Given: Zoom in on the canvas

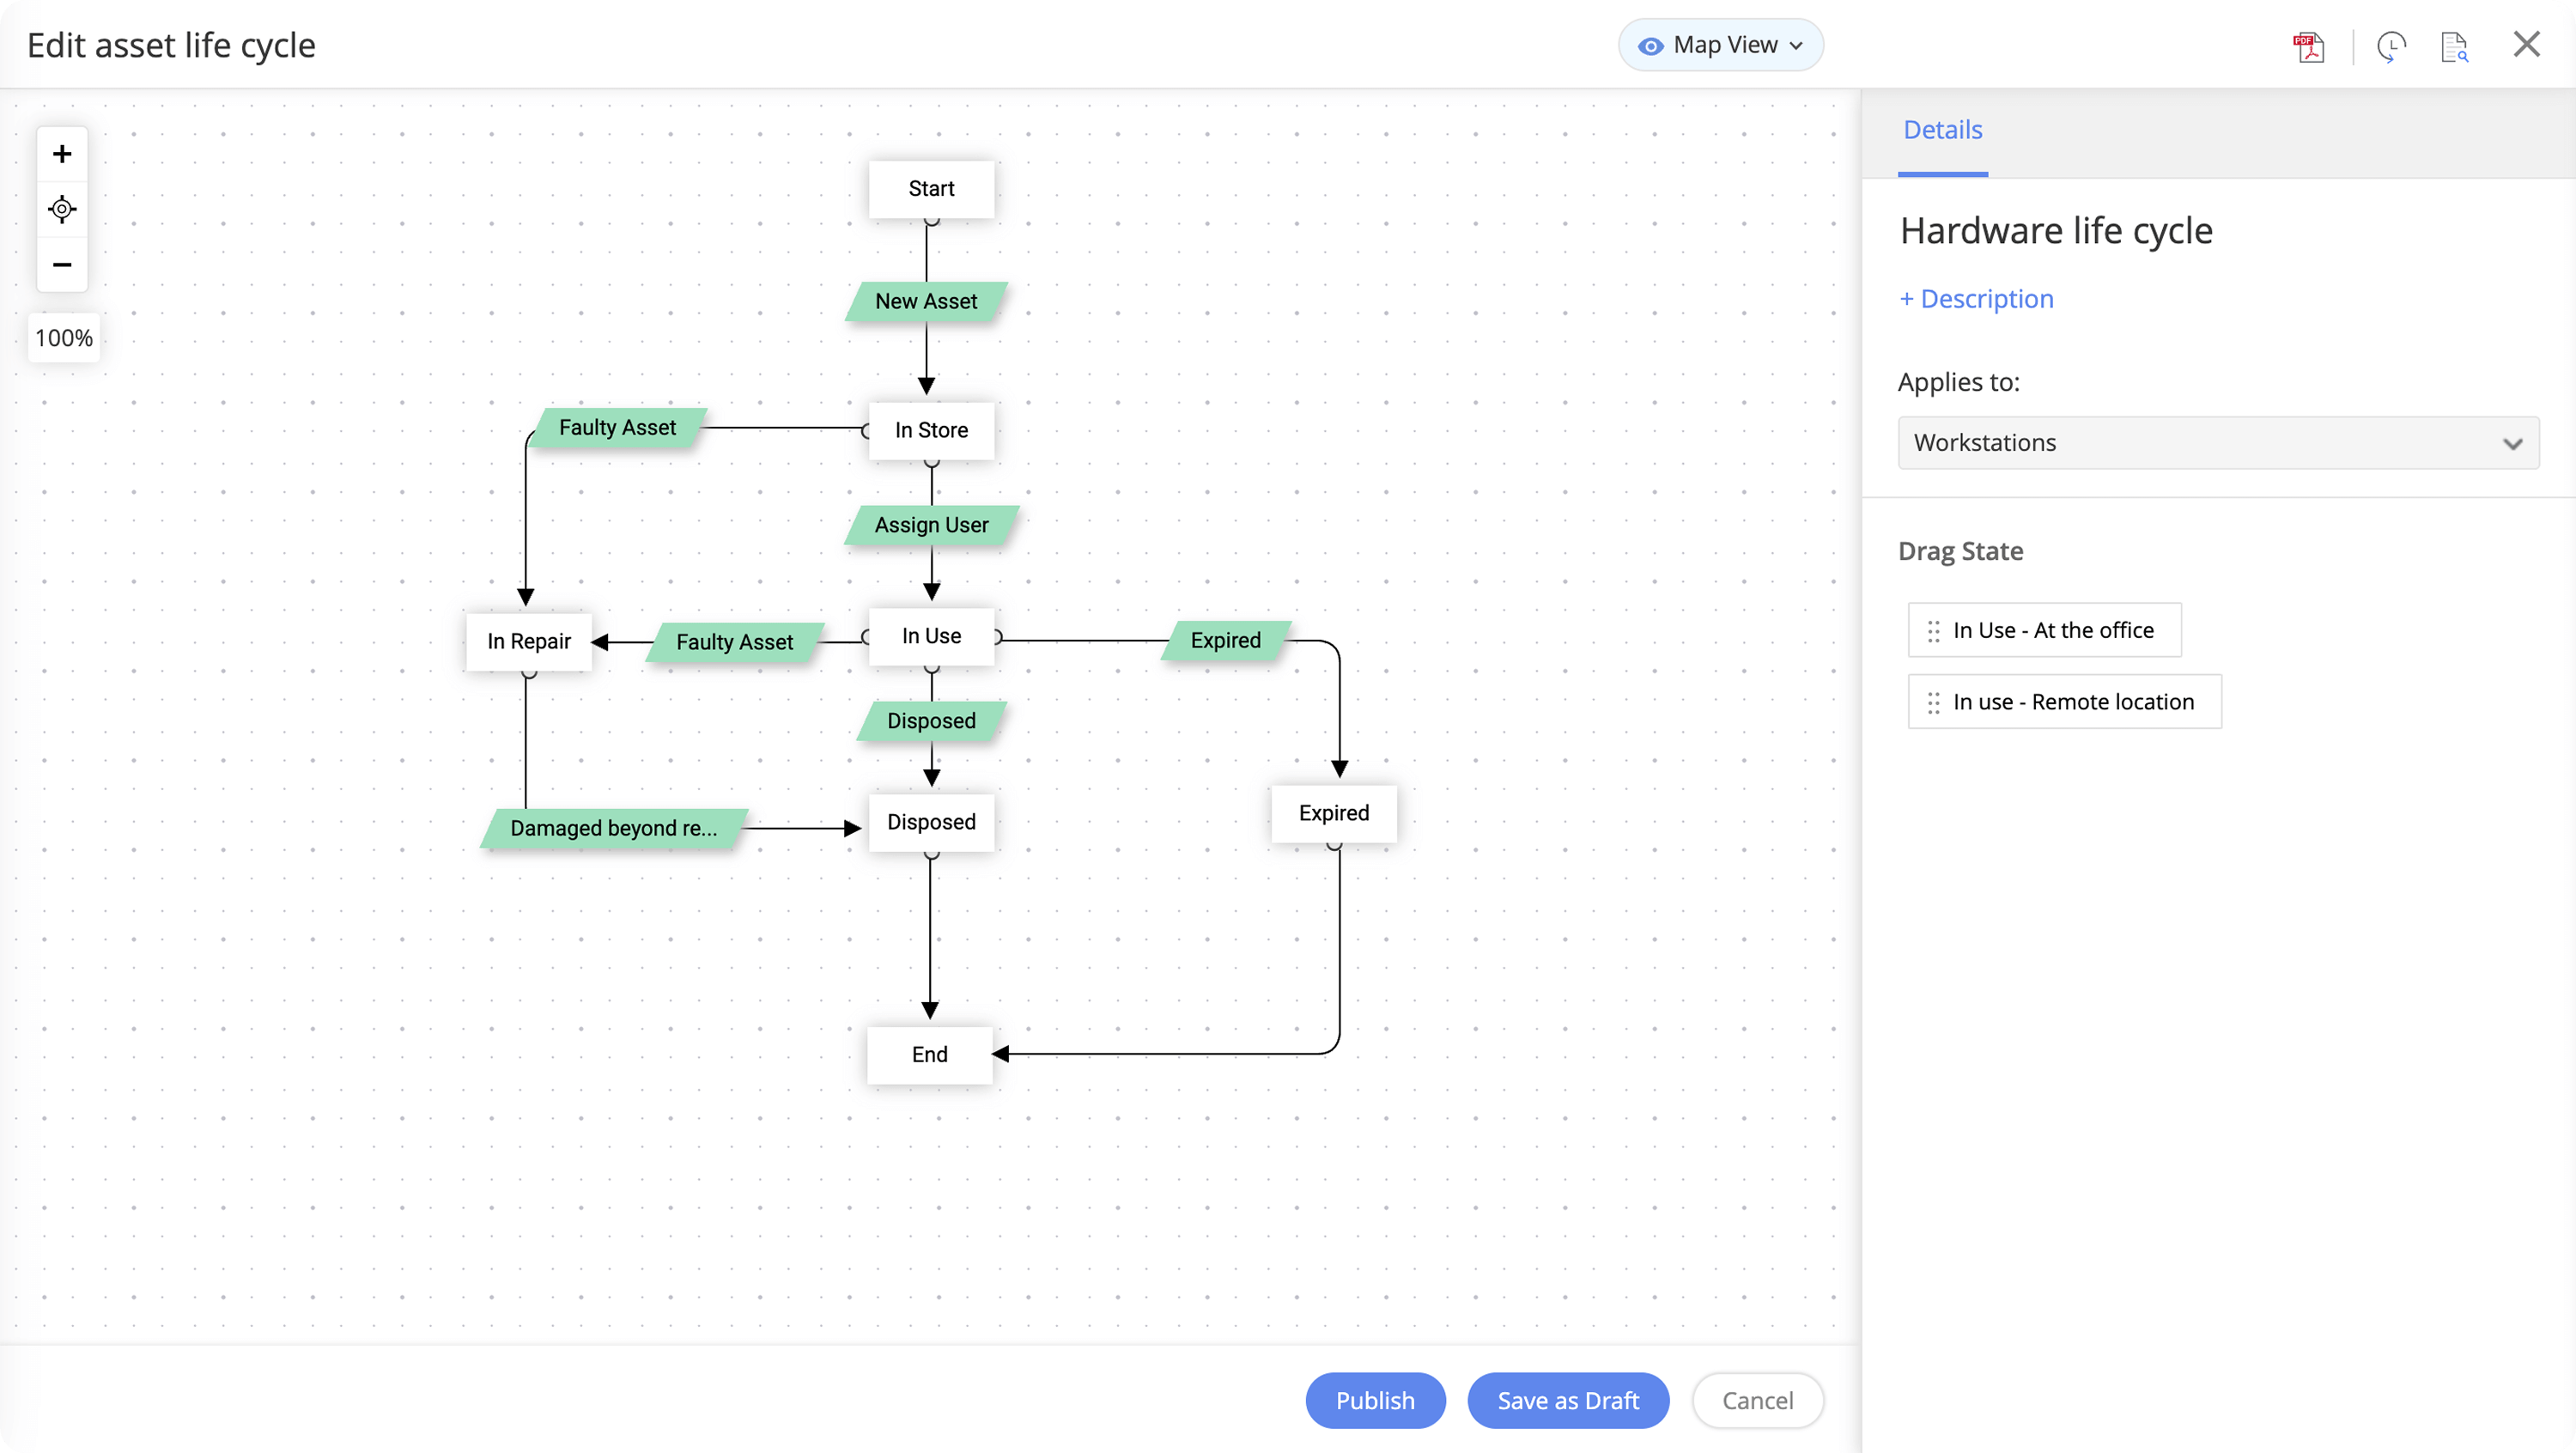Looking at the screenshot, I should tap(62, 154).
